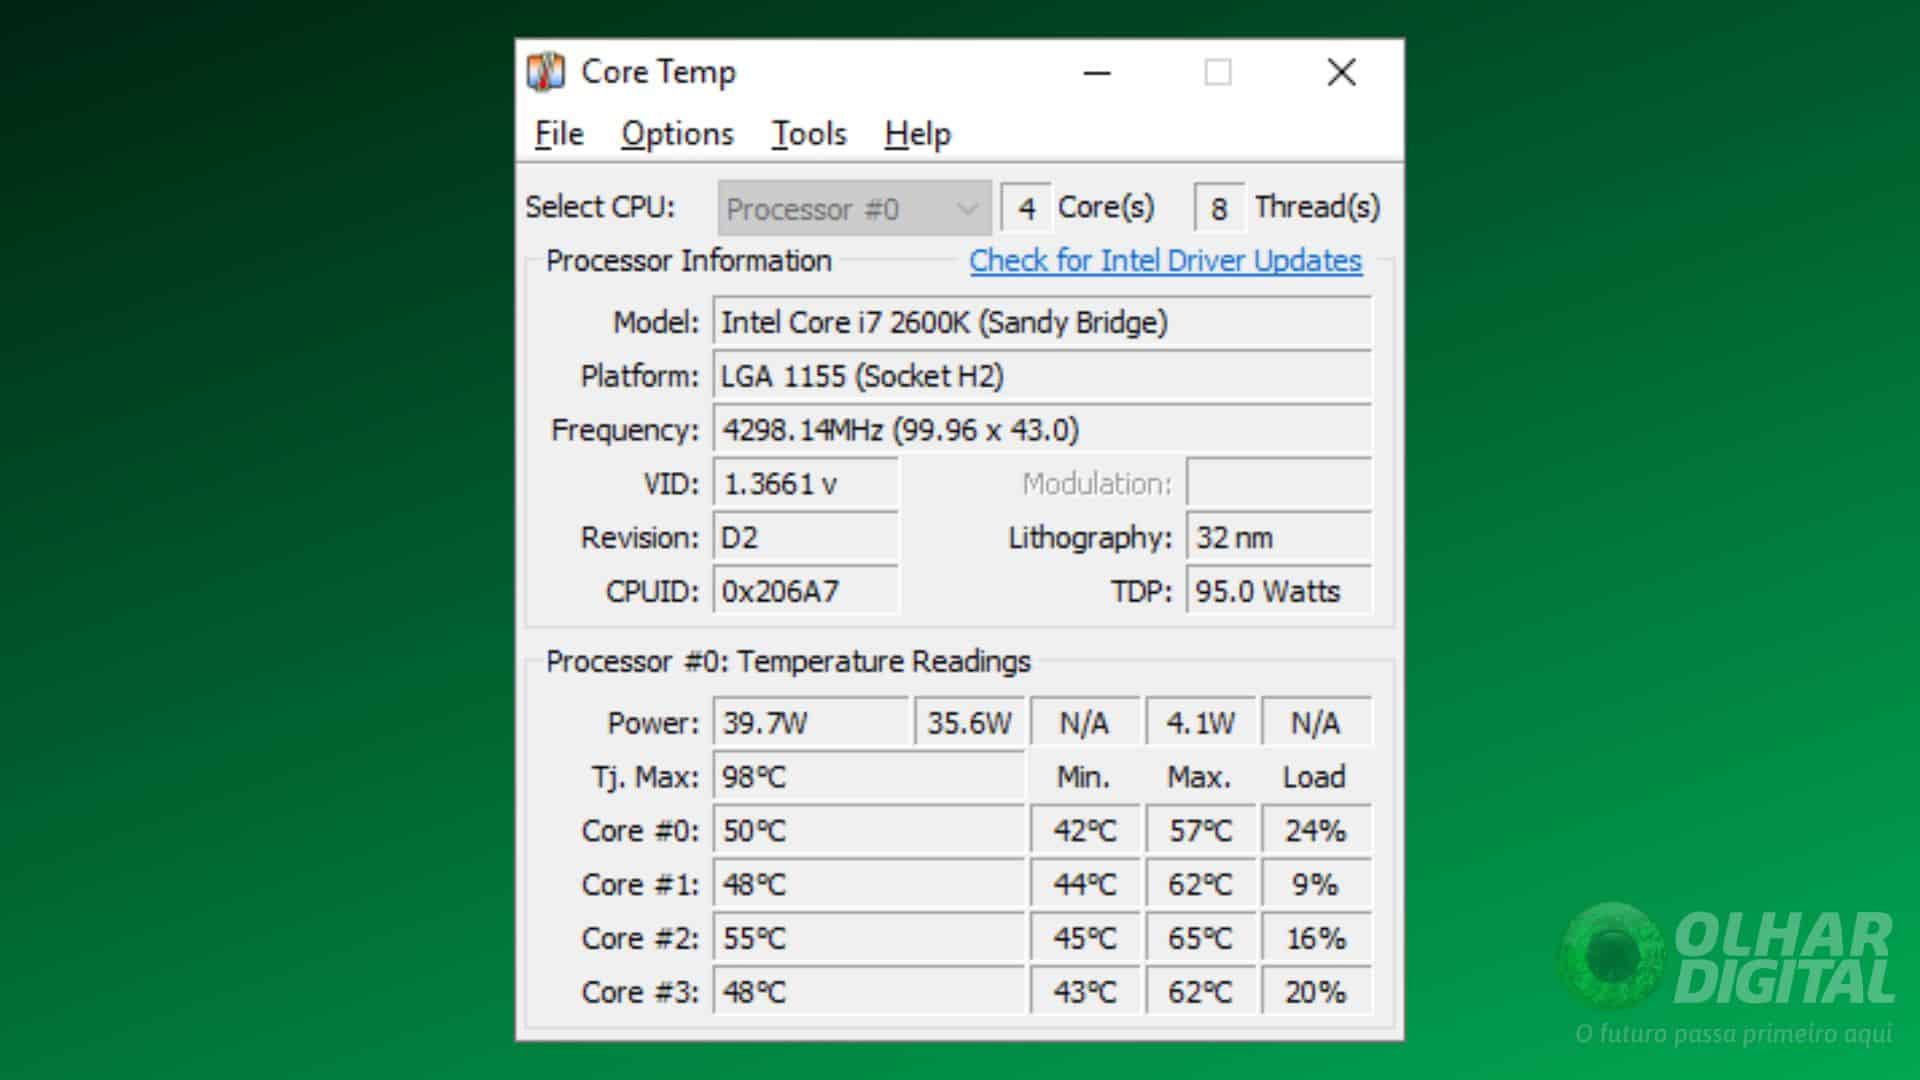Open the Help menu
The width and height of the screenshot is (1920, 1080).
click(x=915, y=133)
